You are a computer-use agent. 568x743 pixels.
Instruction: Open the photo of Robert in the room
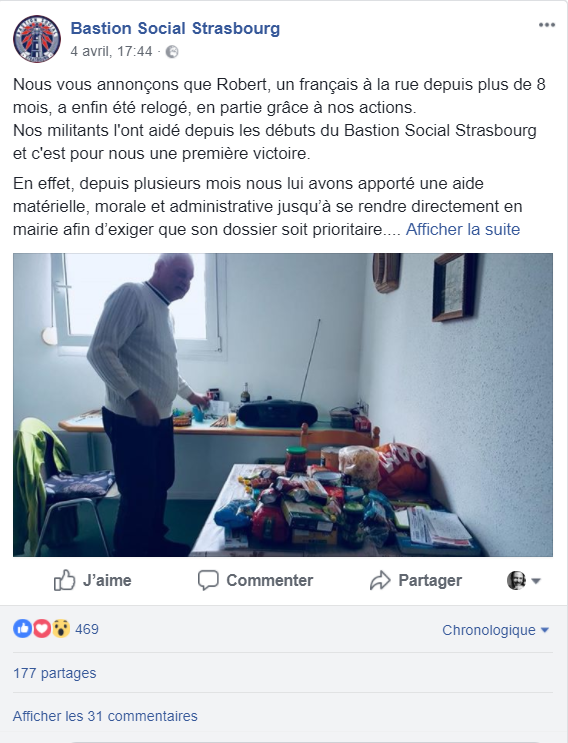283,405
